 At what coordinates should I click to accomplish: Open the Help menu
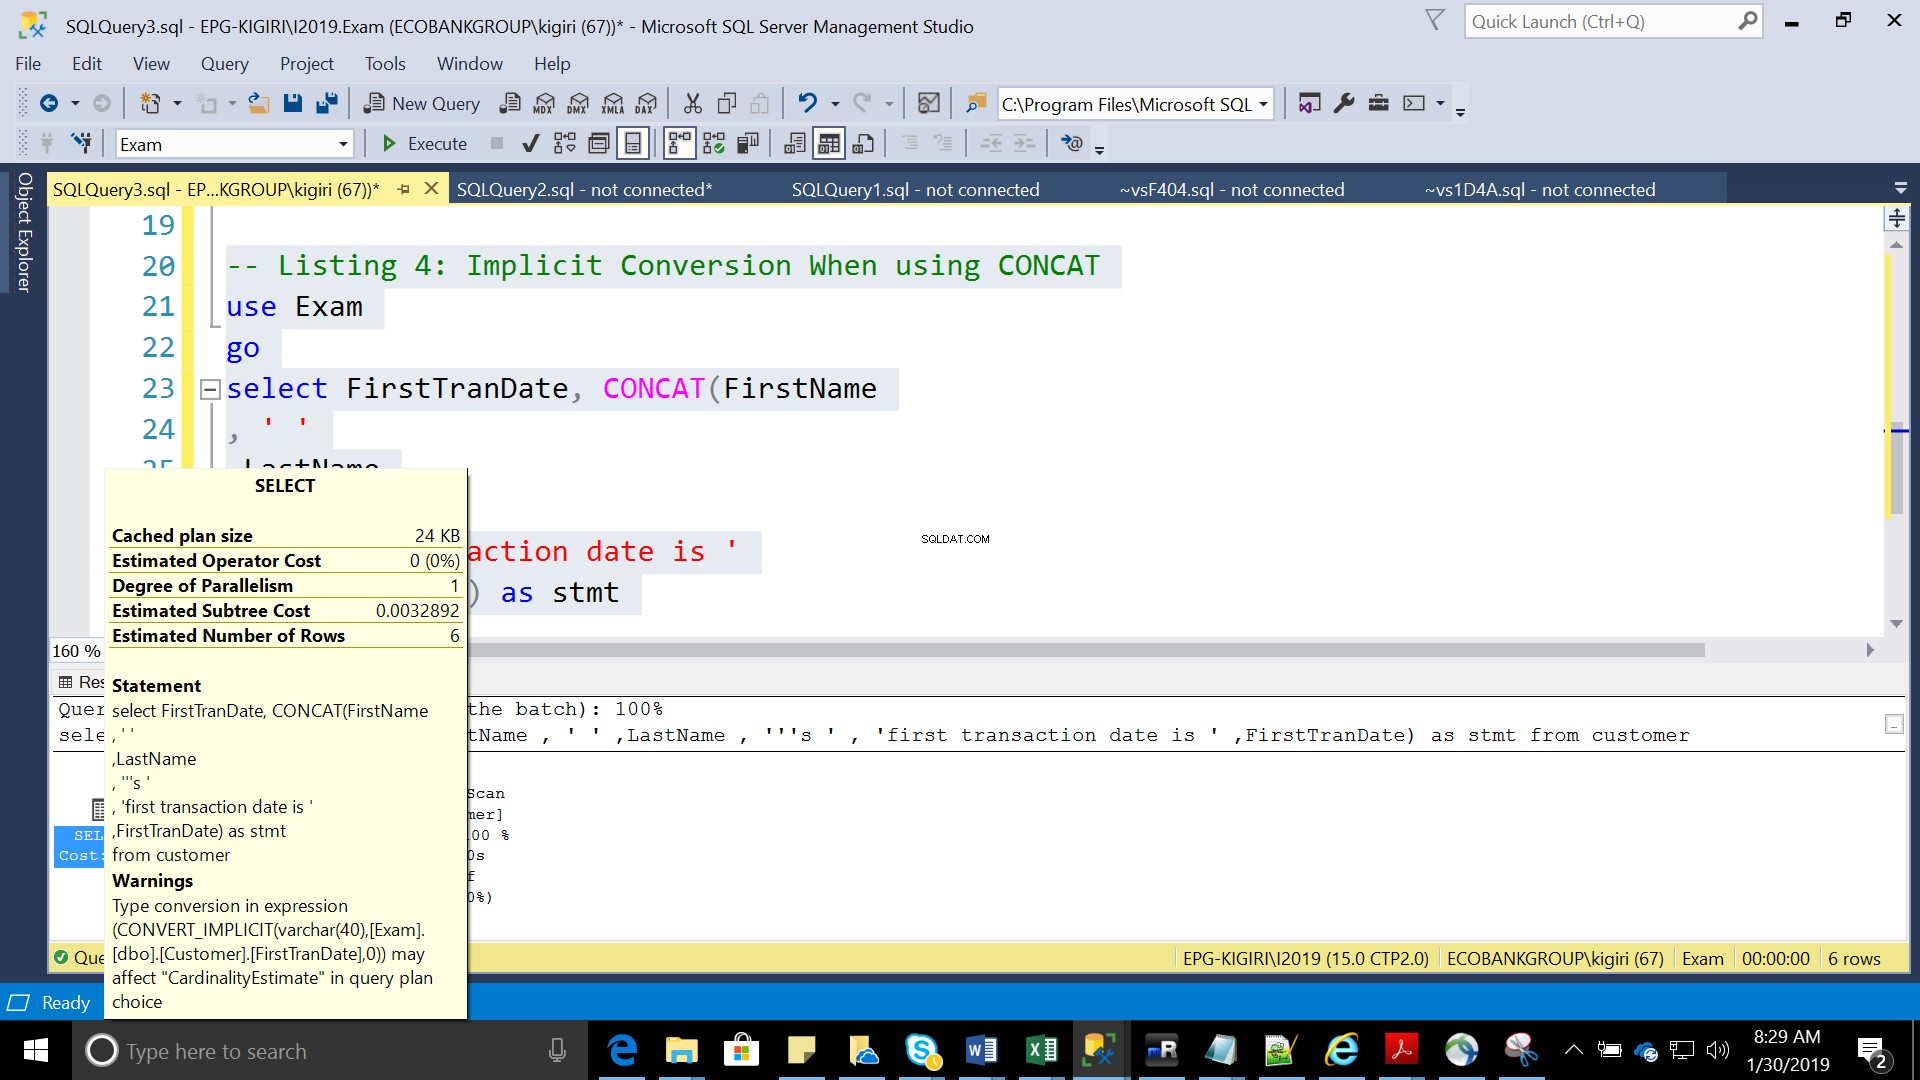pyautogui.click(x=552, y=63)
